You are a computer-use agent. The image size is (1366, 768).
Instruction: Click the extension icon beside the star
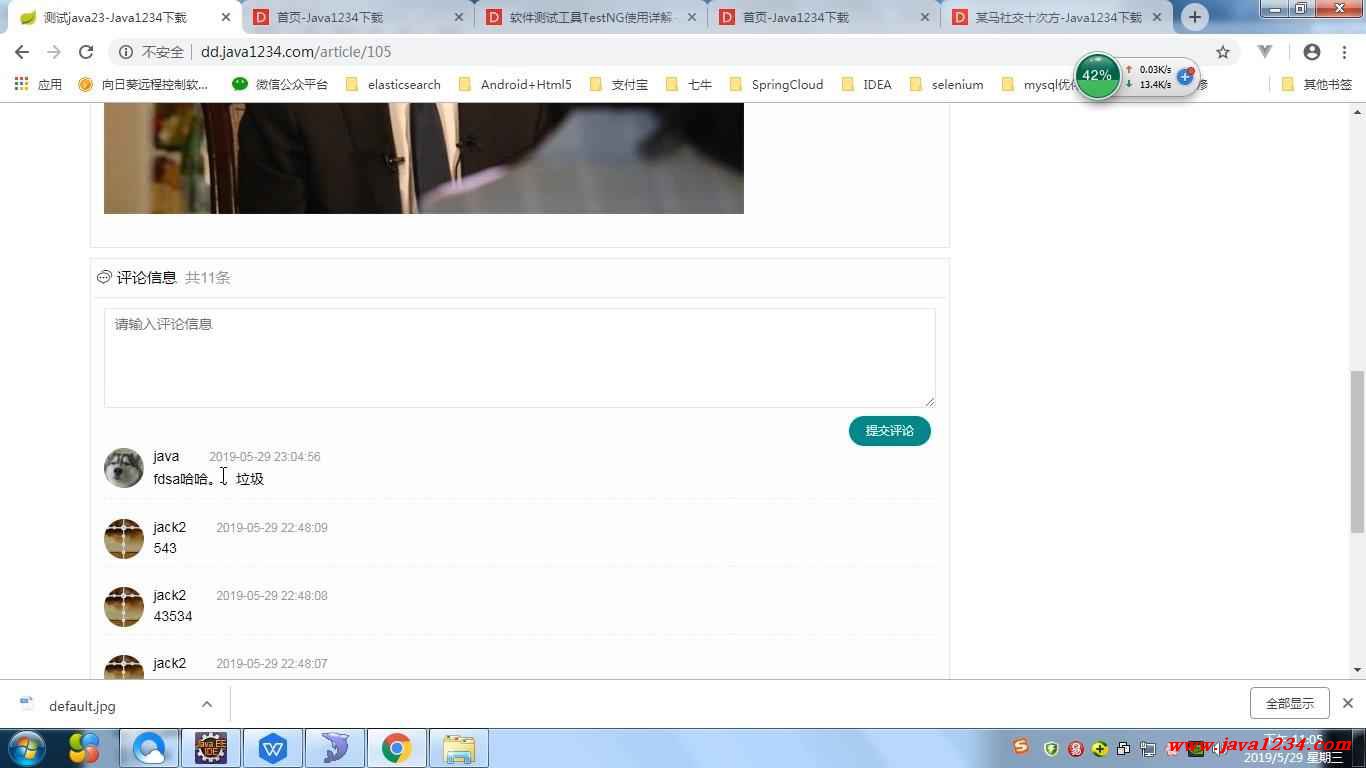click(1265, 52)
